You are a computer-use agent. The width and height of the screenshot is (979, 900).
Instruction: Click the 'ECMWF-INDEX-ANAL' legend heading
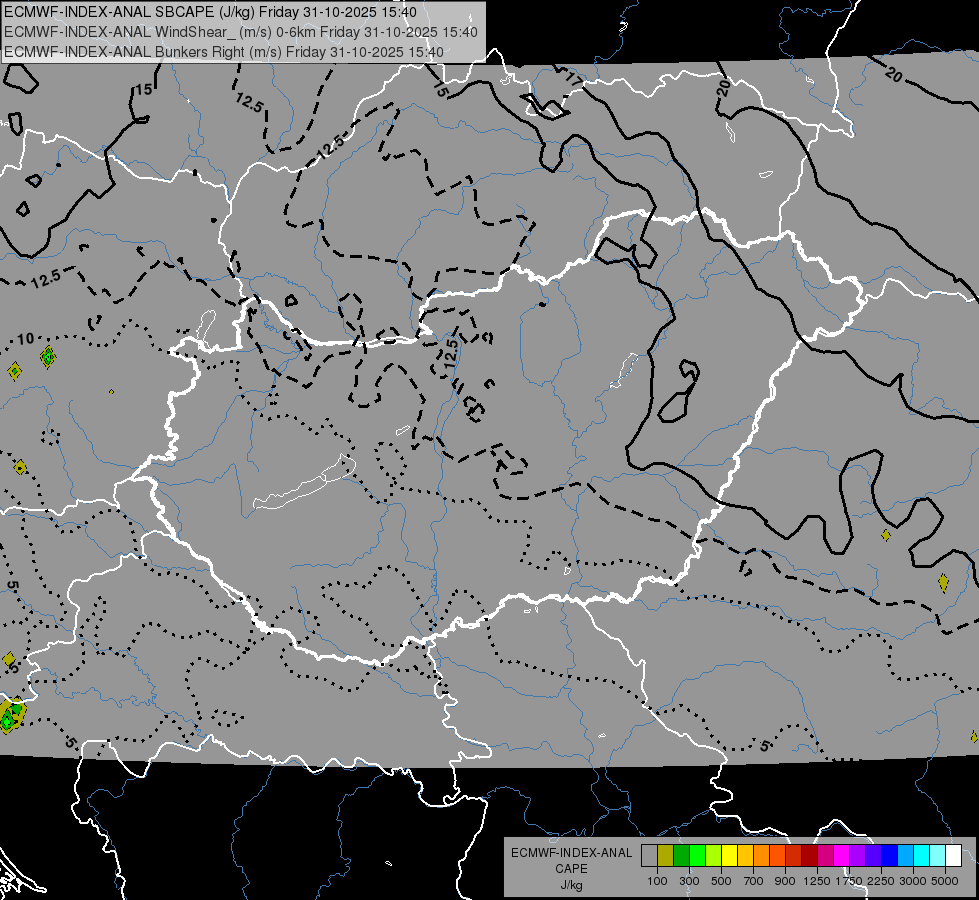(571, 853)
